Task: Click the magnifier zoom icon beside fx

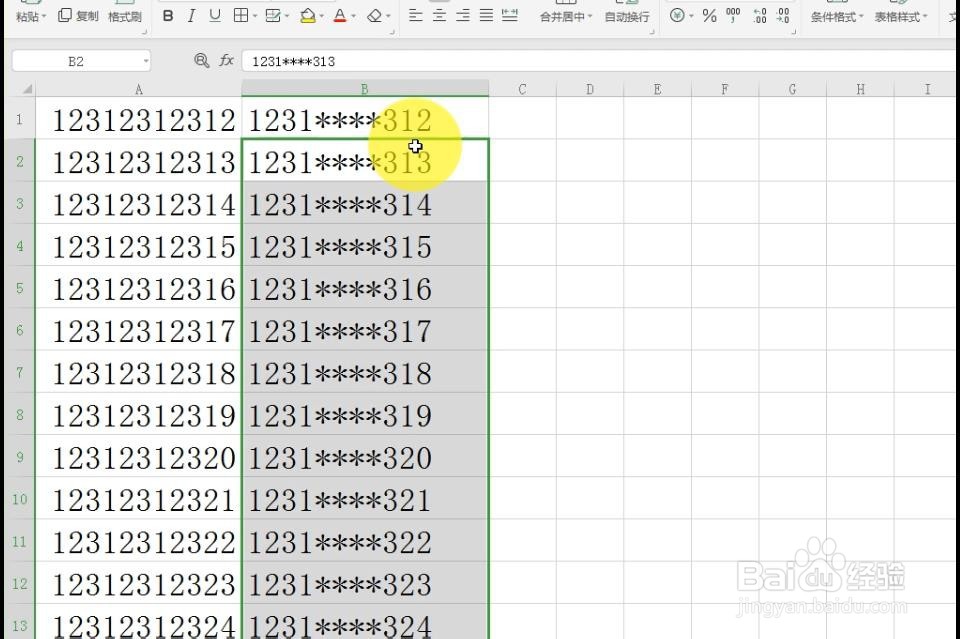Action: (x=201, y=60)
